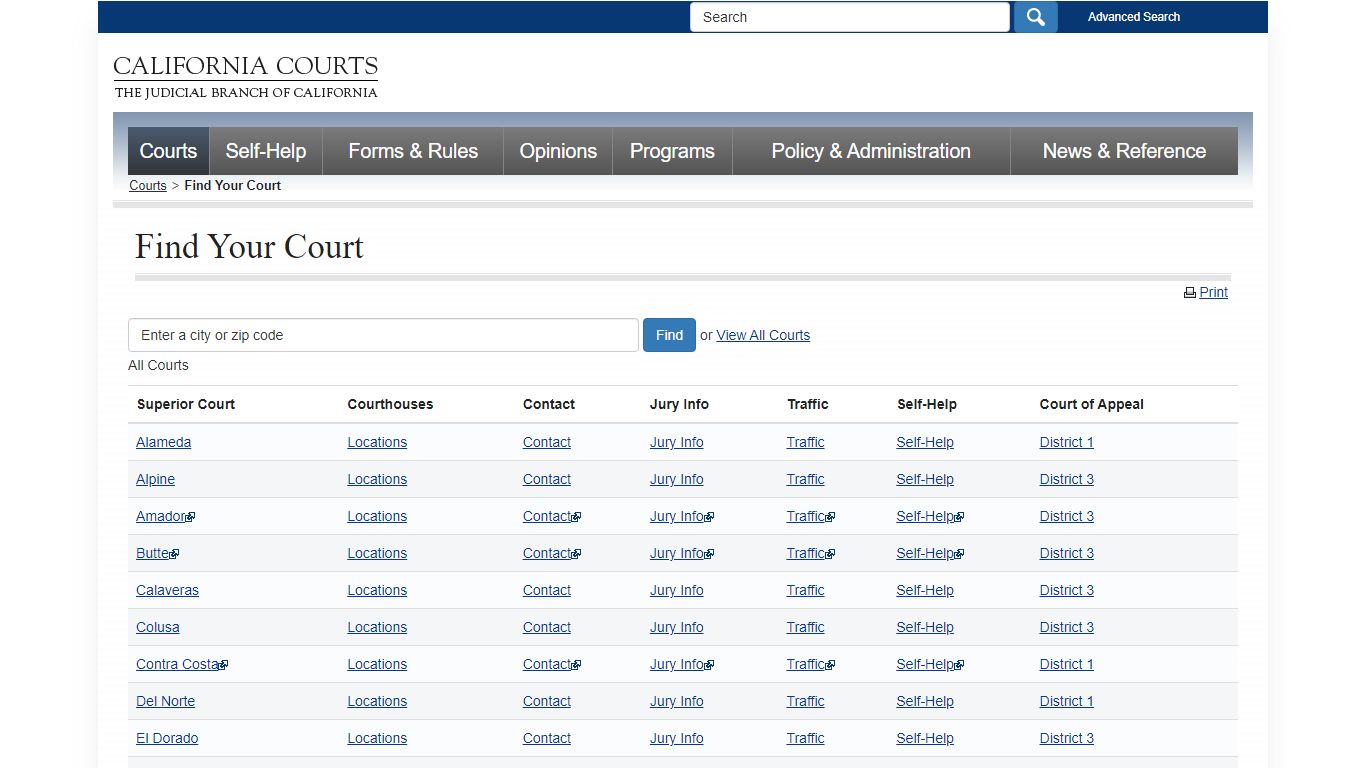Click the Courthouses column header
The image size is (1366, 768).
click(390, 404)
